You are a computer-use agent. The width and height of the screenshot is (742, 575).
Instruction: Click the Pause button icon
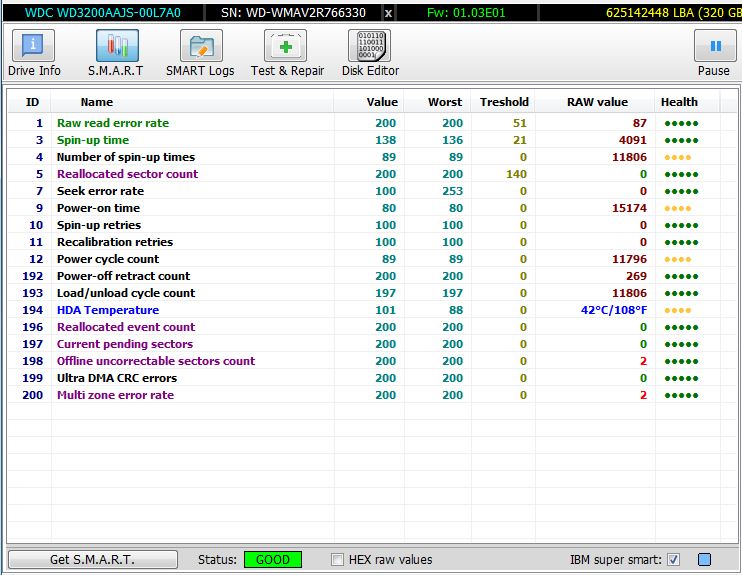pos(715,46)
